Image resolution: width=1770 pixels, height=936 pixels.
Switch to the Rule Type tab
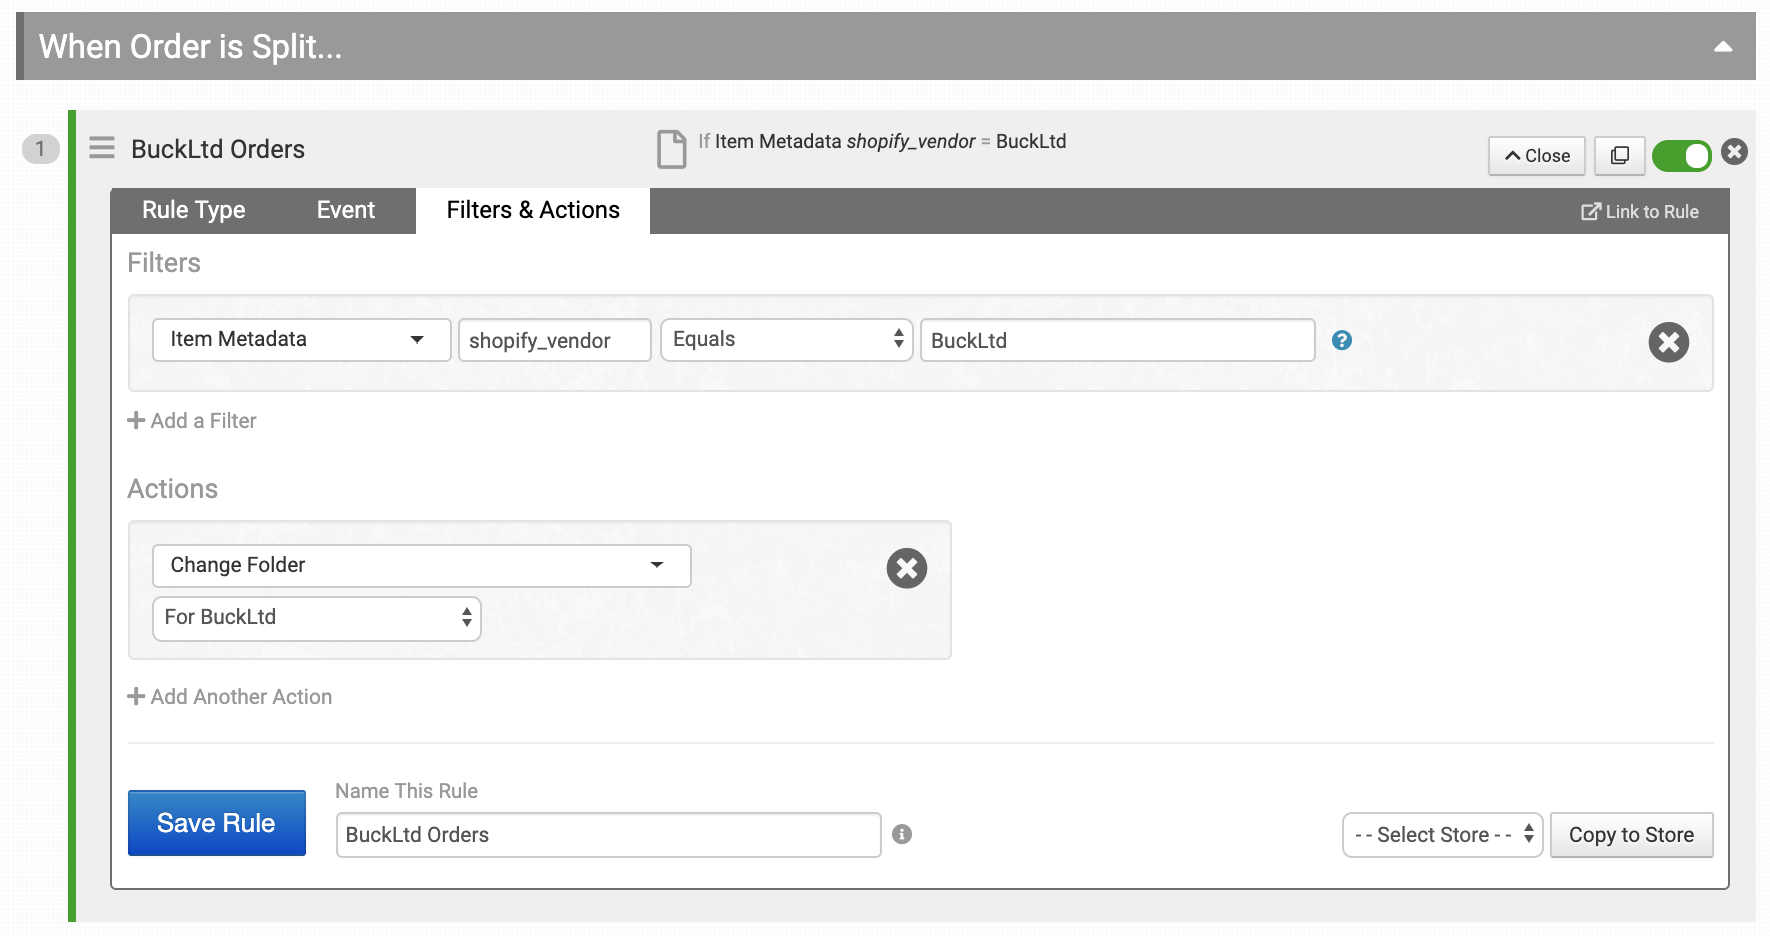point(194,210)
